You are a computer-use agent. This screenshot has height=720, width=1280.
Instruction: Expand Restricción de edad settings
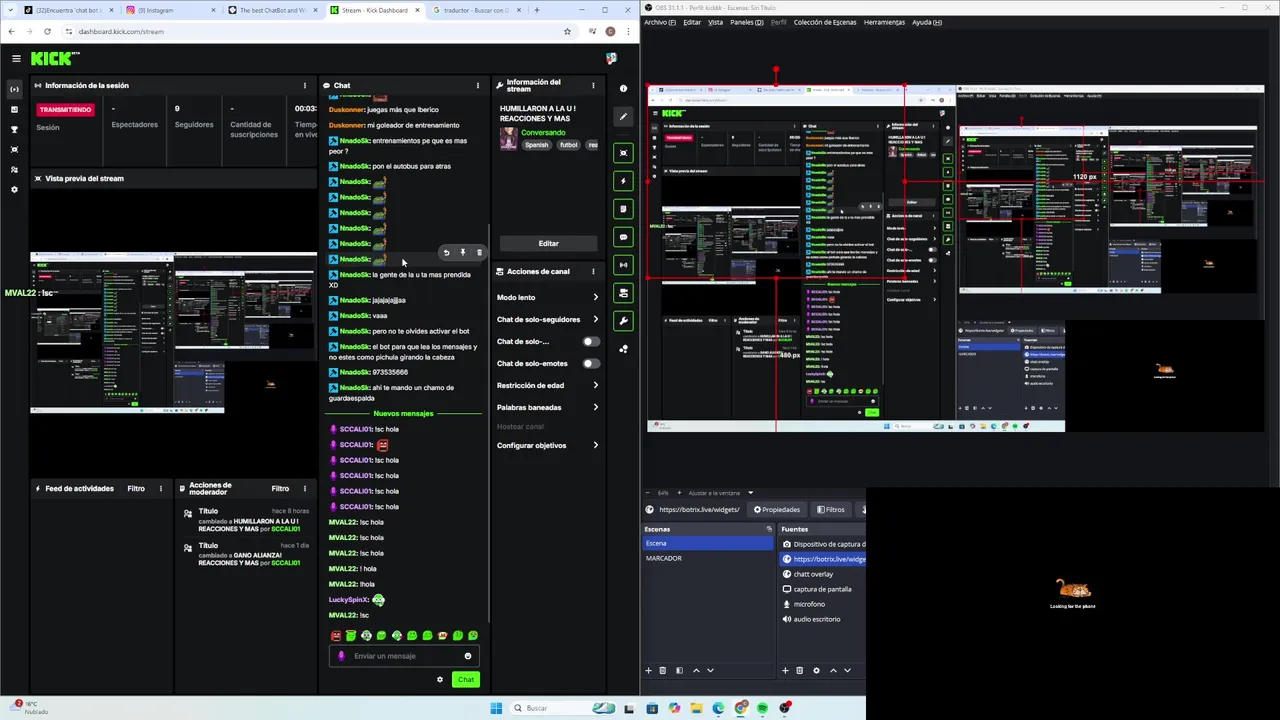click(547, 385)
